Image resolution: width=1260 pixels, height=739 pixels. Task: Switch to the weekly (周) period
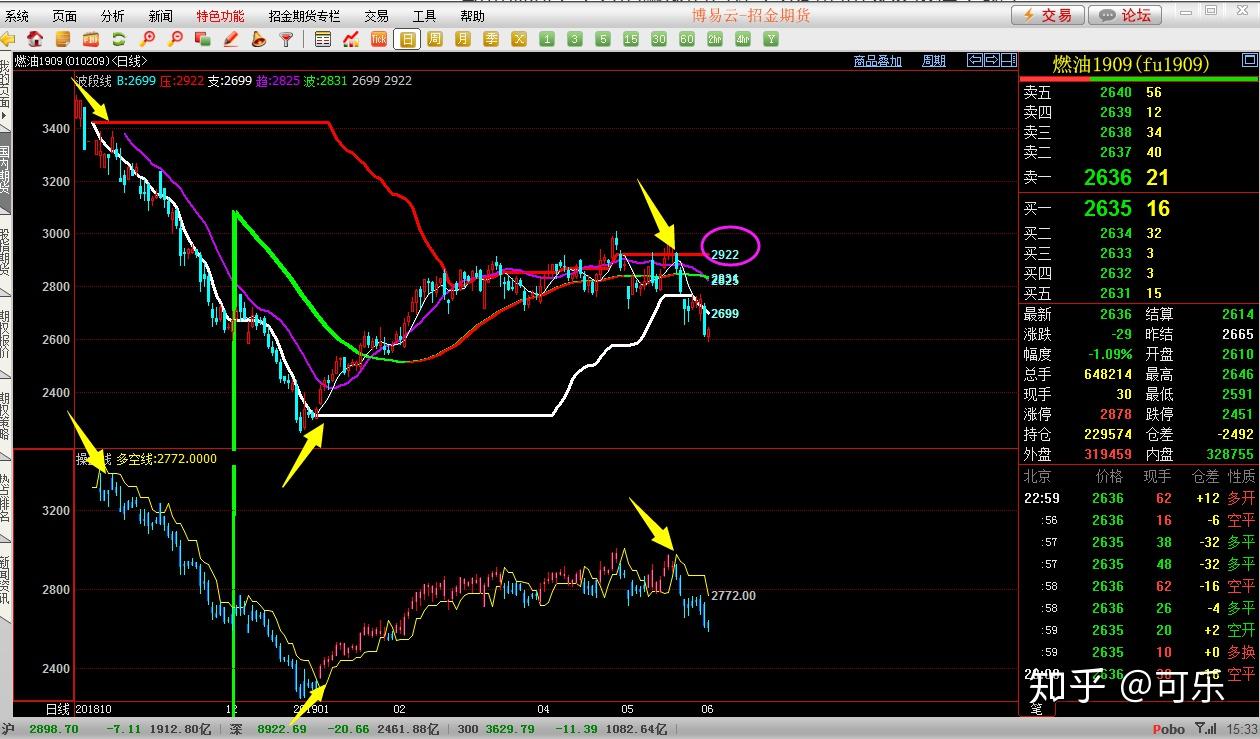[435, 39]
